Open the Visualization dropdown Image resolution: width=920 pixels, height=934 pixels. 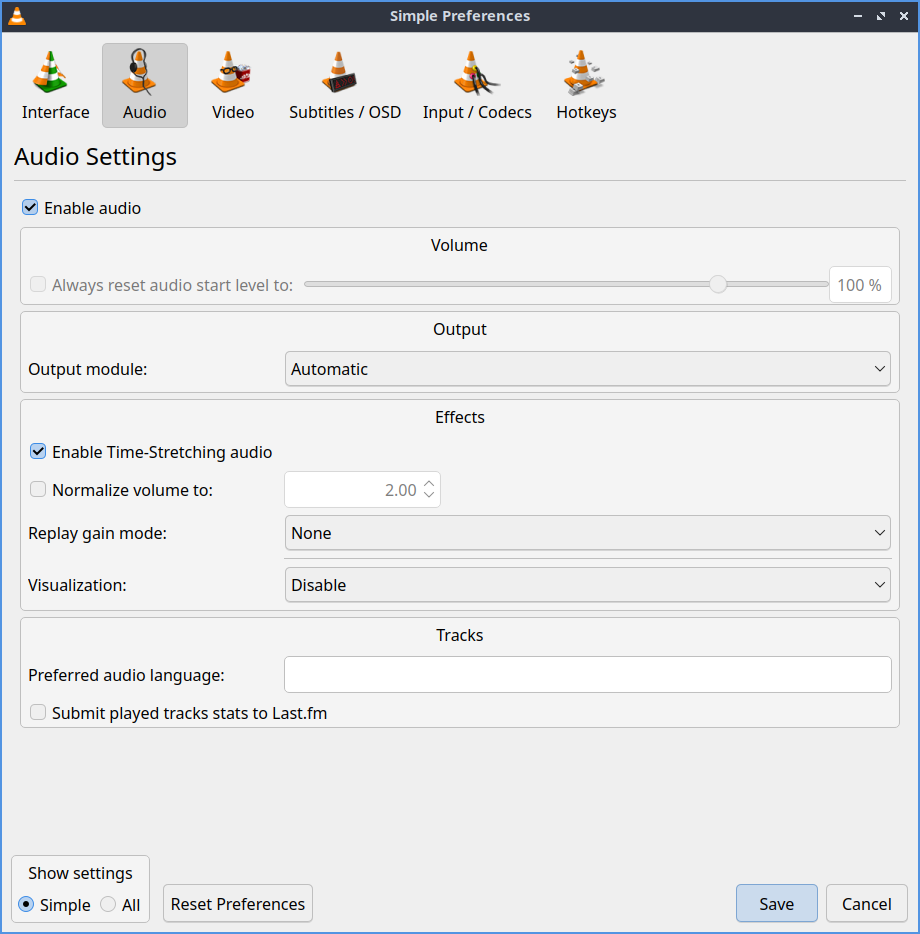coord(587,585)
